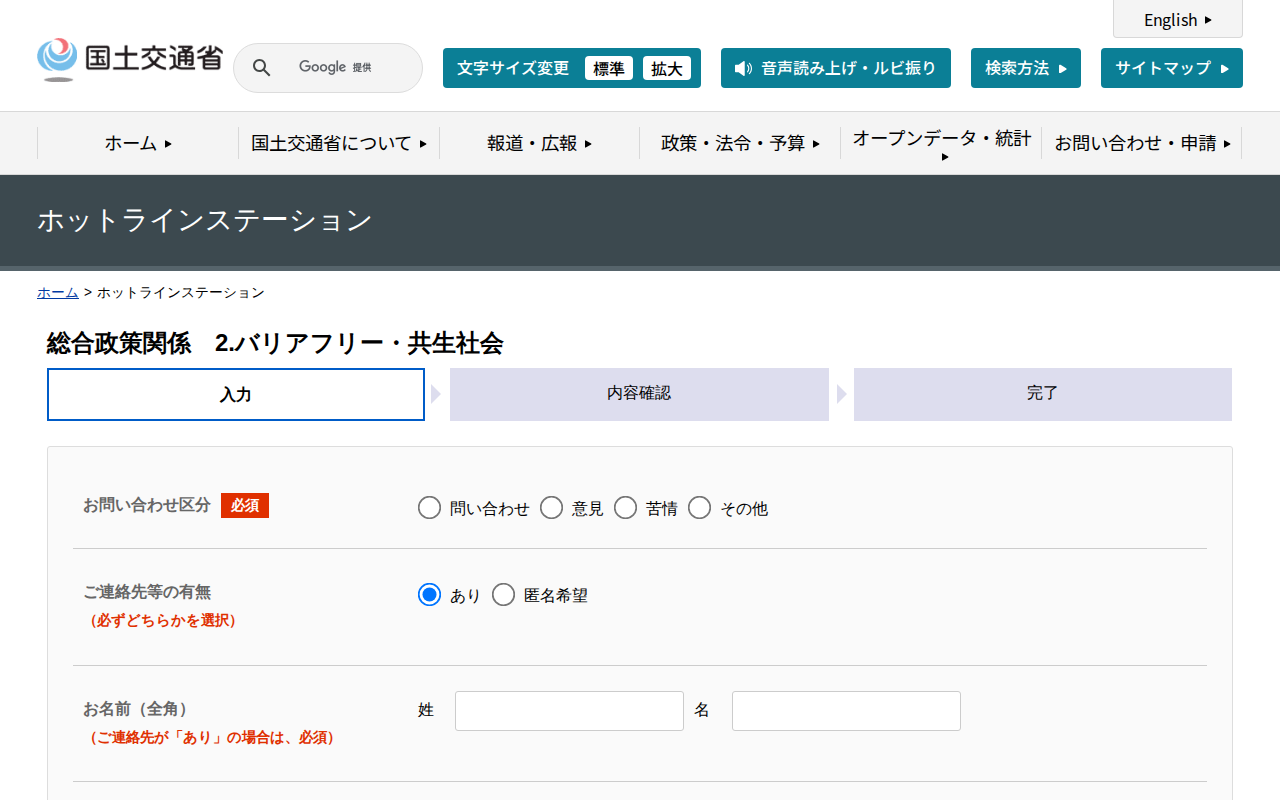Open the オープンデータ・統計 menu

[x=941, y=143]
